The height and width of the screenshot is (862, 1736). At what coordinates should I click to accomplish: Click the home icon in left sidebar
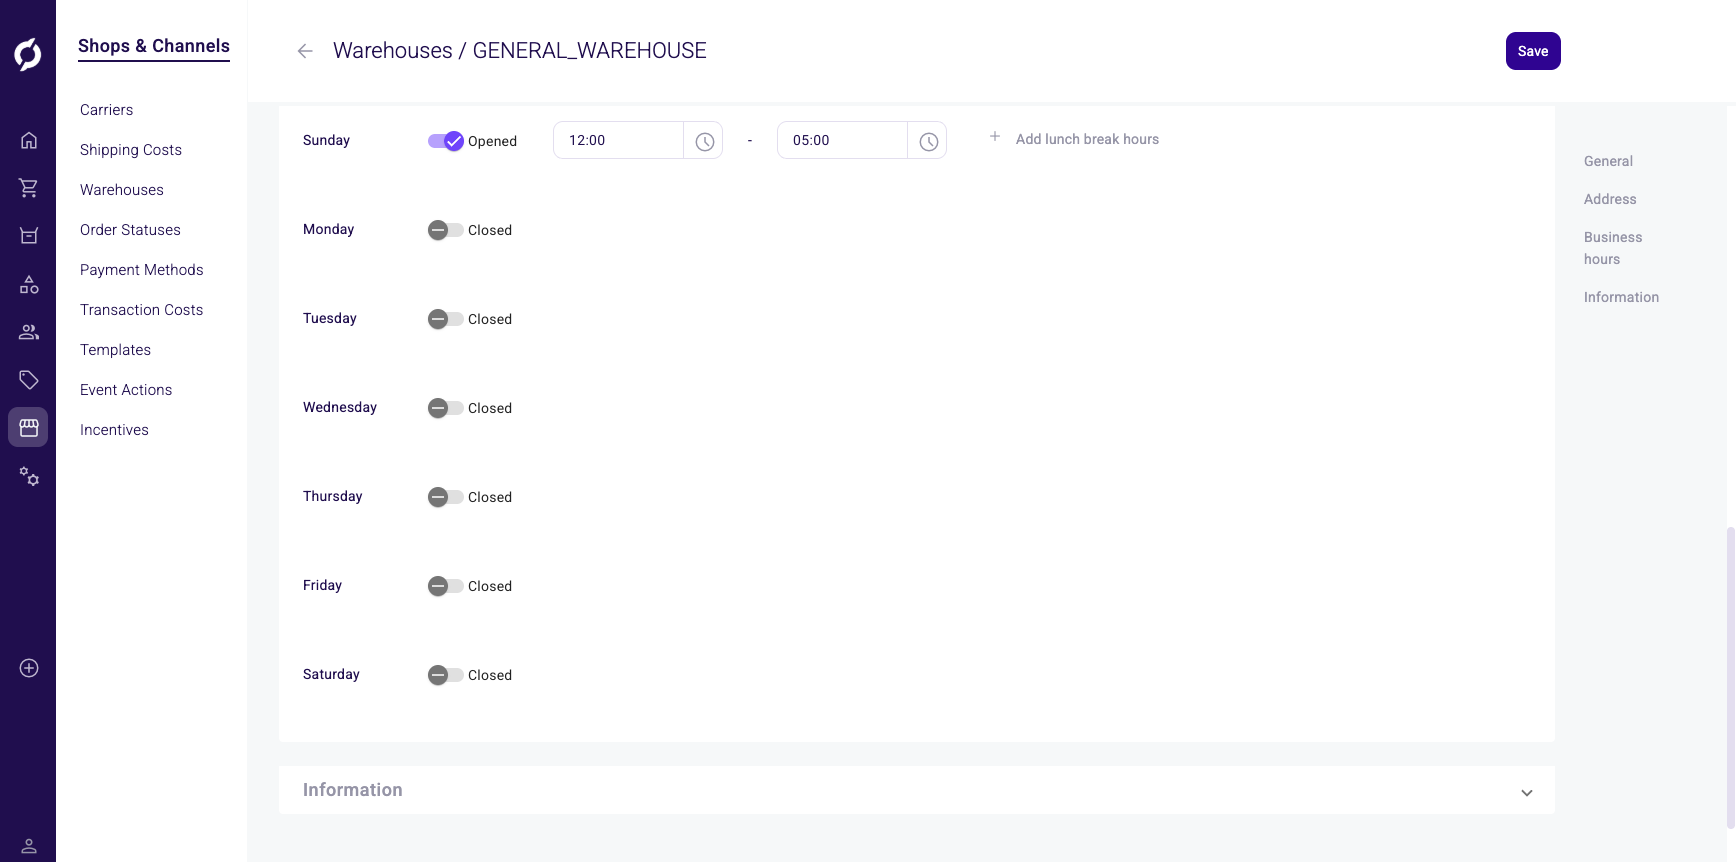pos(29,140)
